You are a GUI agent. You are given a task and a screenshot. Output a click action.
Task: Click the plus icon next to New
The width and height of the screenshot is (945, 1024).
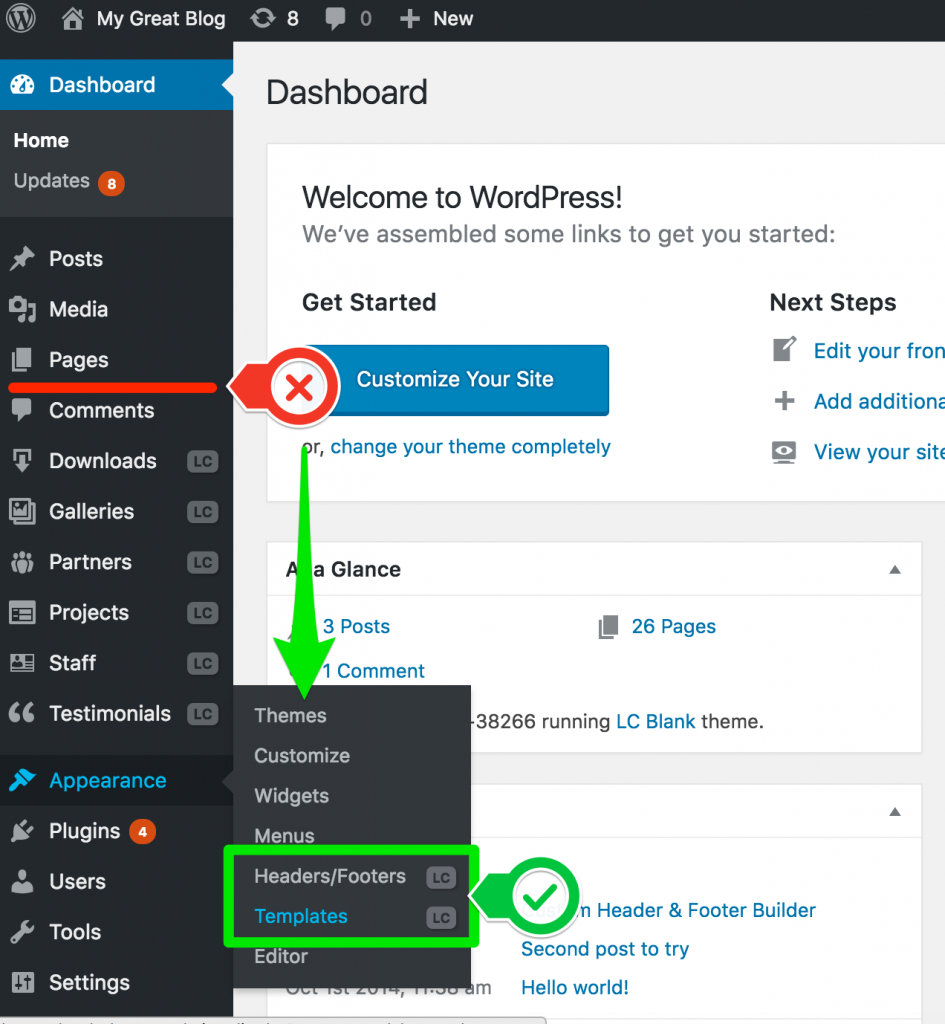409,18
